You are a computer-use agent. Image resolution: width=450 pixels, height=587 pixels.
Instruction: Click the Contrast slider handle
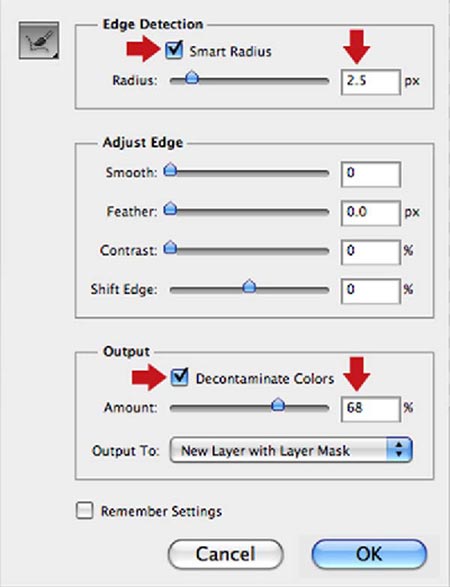coord(170,248)
